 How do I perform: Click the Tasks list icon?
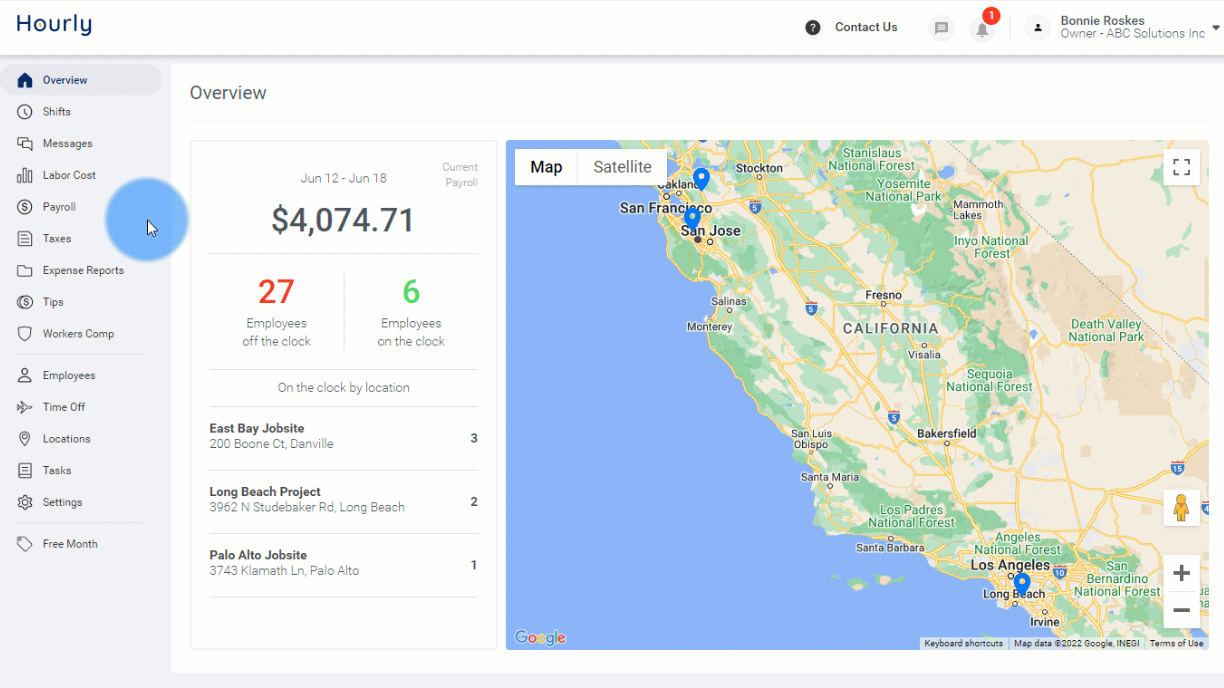[x=25, y=471]
